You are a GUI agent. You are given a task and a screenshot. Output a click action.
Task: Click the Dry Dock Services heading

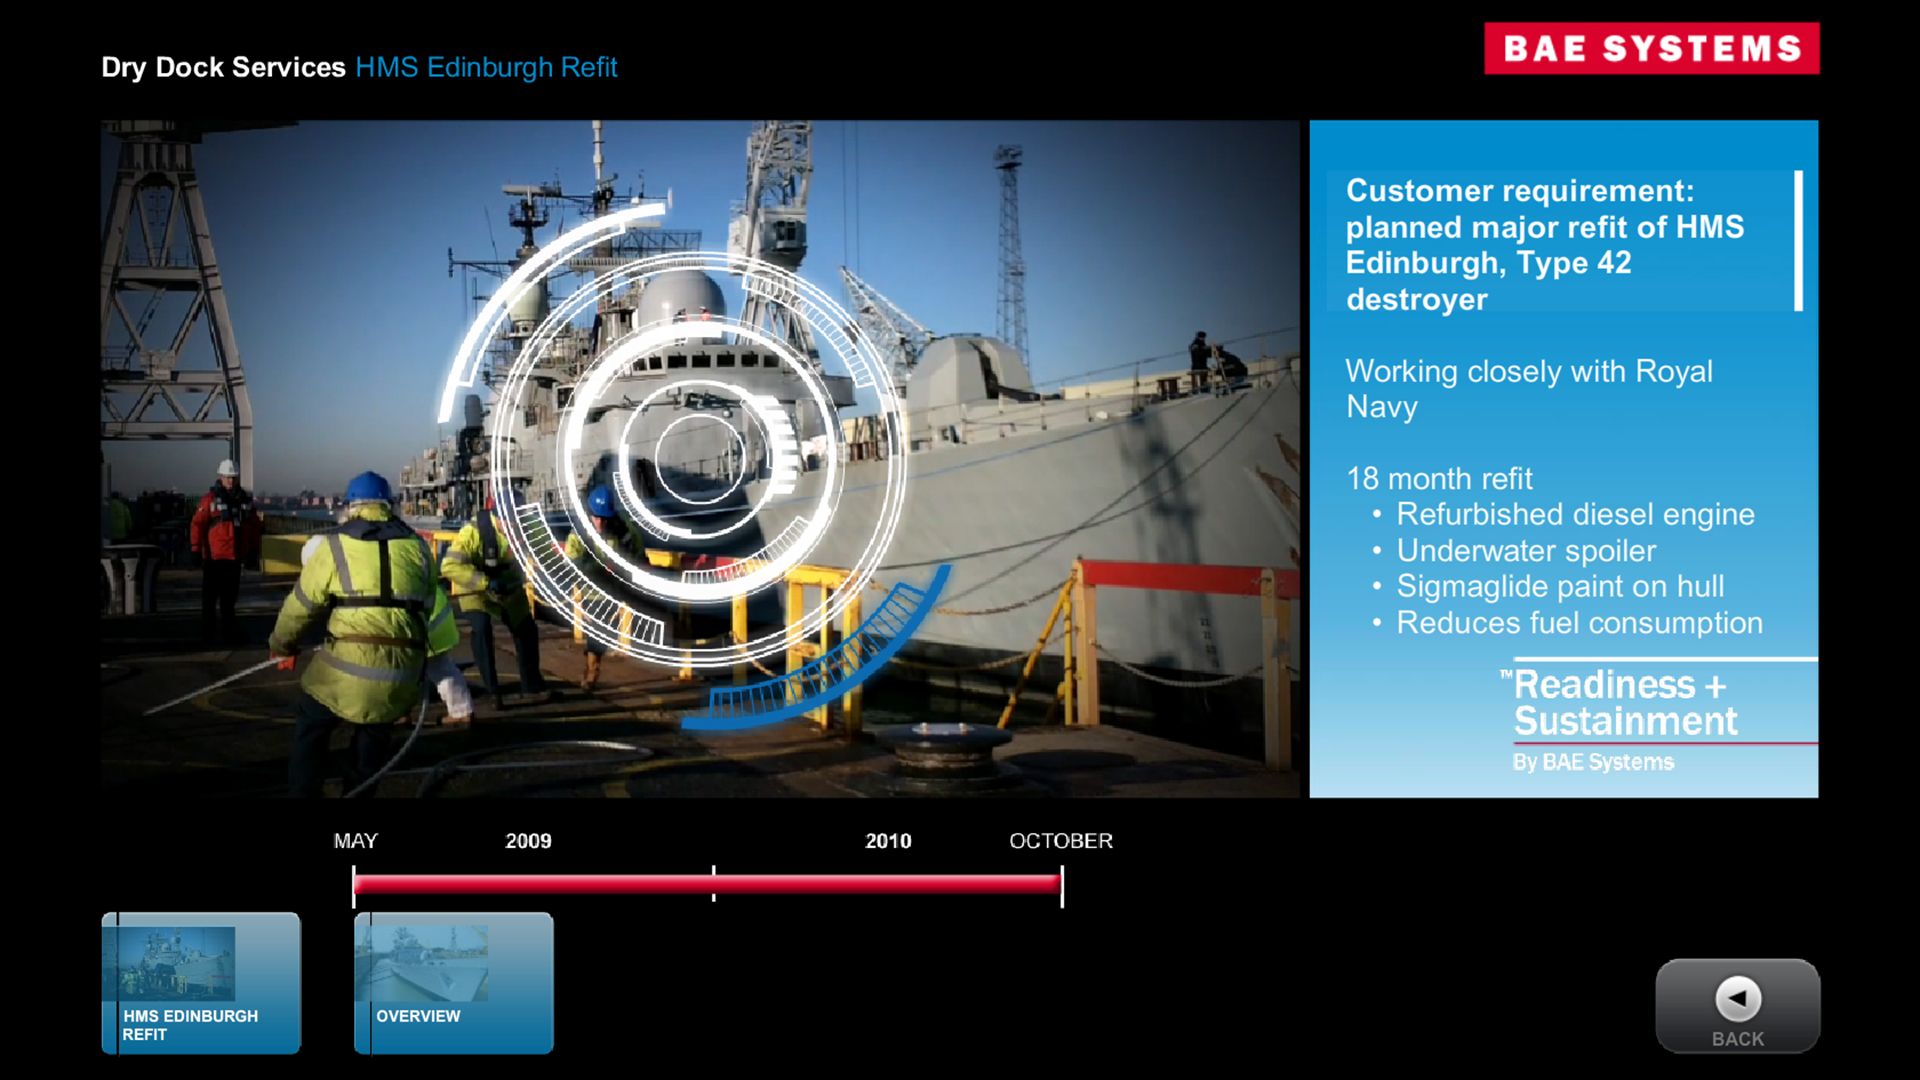223,67
